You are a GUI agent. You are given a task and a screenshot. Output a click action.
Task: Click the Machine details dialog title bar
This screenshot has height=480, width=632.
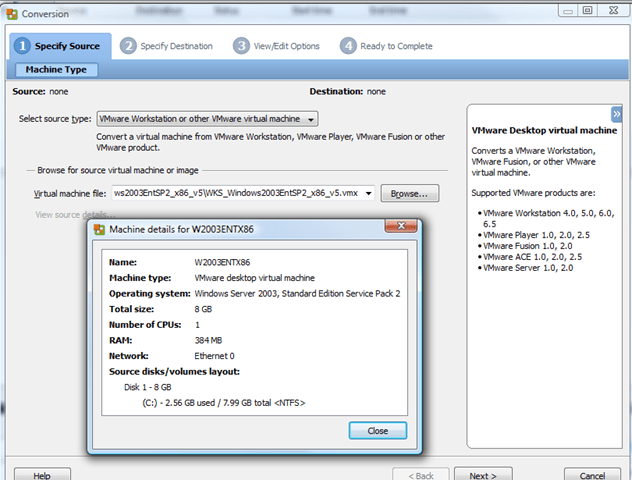tap(250, 229)
